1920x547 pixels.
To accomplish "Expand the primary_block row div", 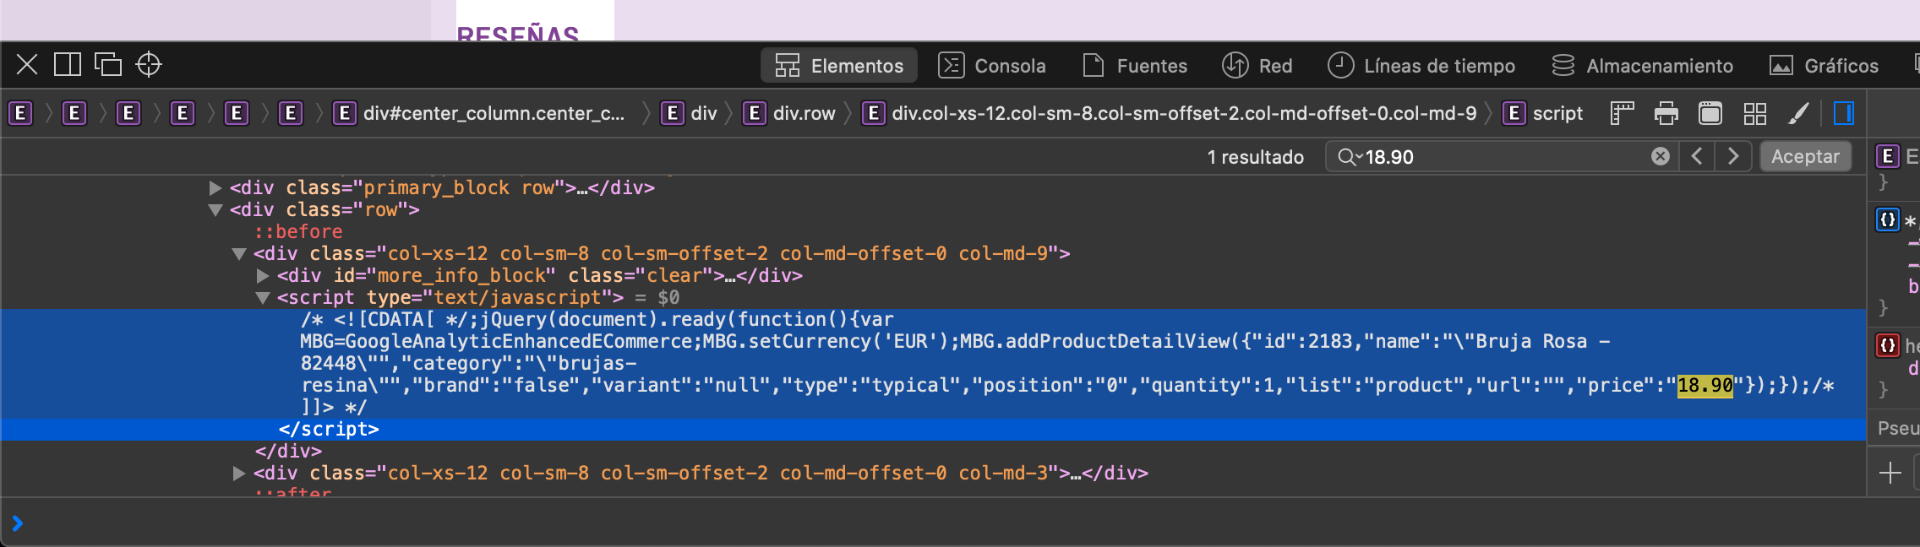I will (215, 188).
